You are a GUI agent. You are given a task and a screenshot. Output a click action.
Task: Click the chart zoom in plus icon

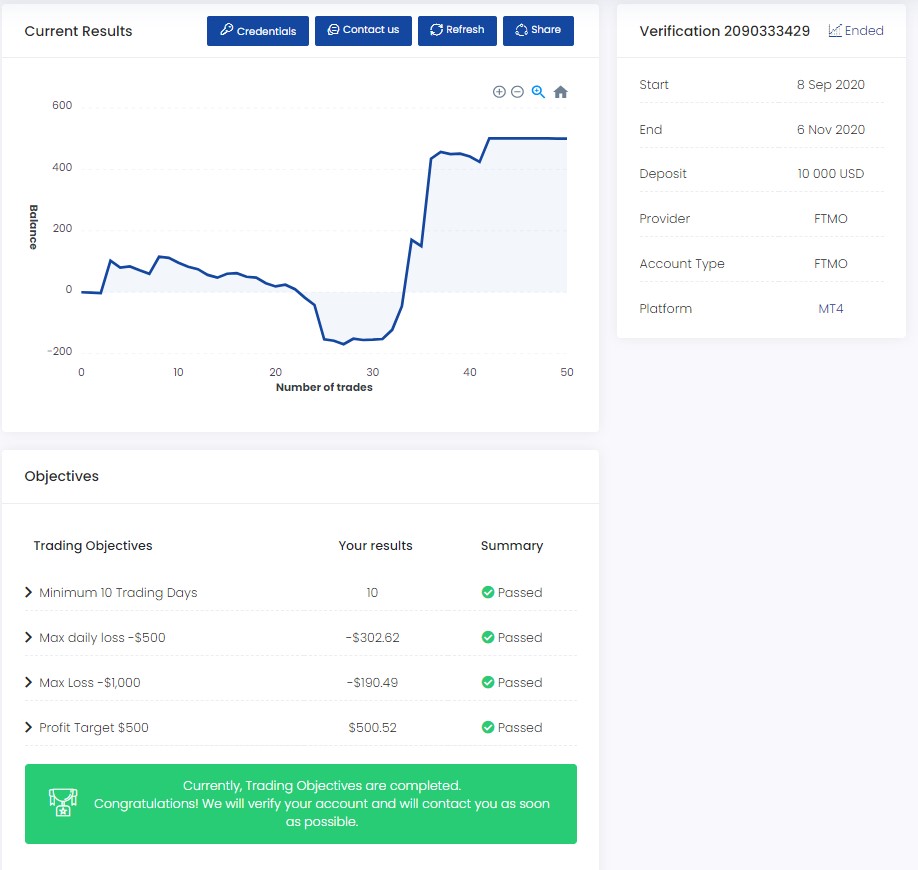pyautogui.click(x=499, y=92)
